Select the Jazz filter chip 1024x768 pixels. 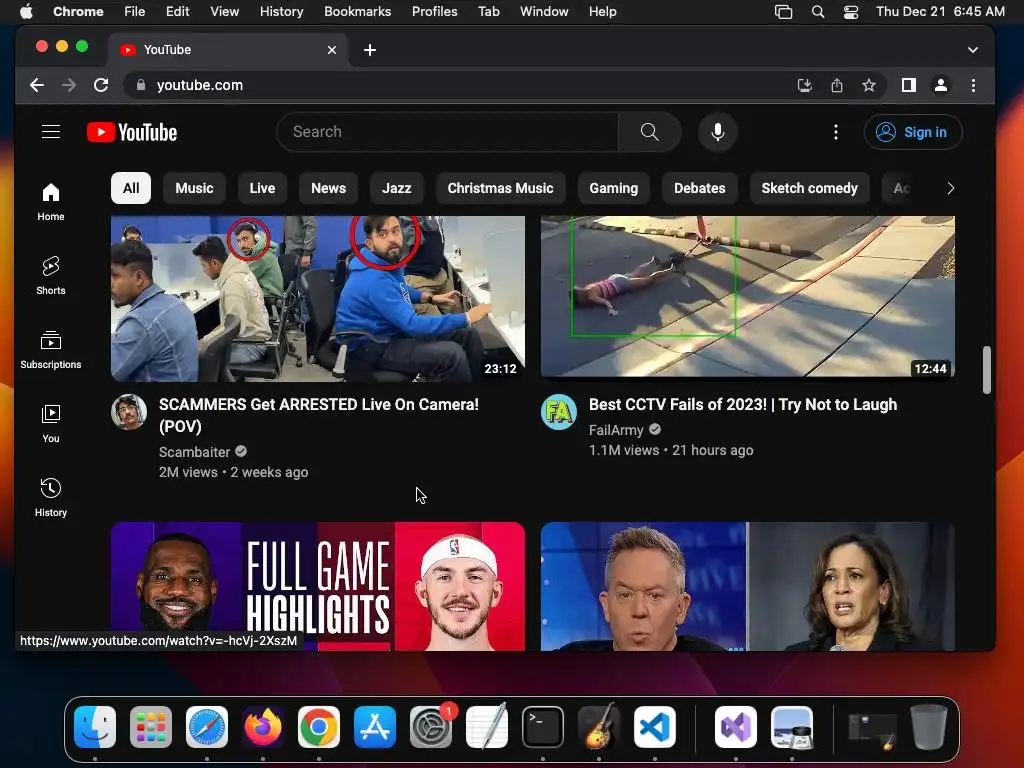tap(396, 188)
